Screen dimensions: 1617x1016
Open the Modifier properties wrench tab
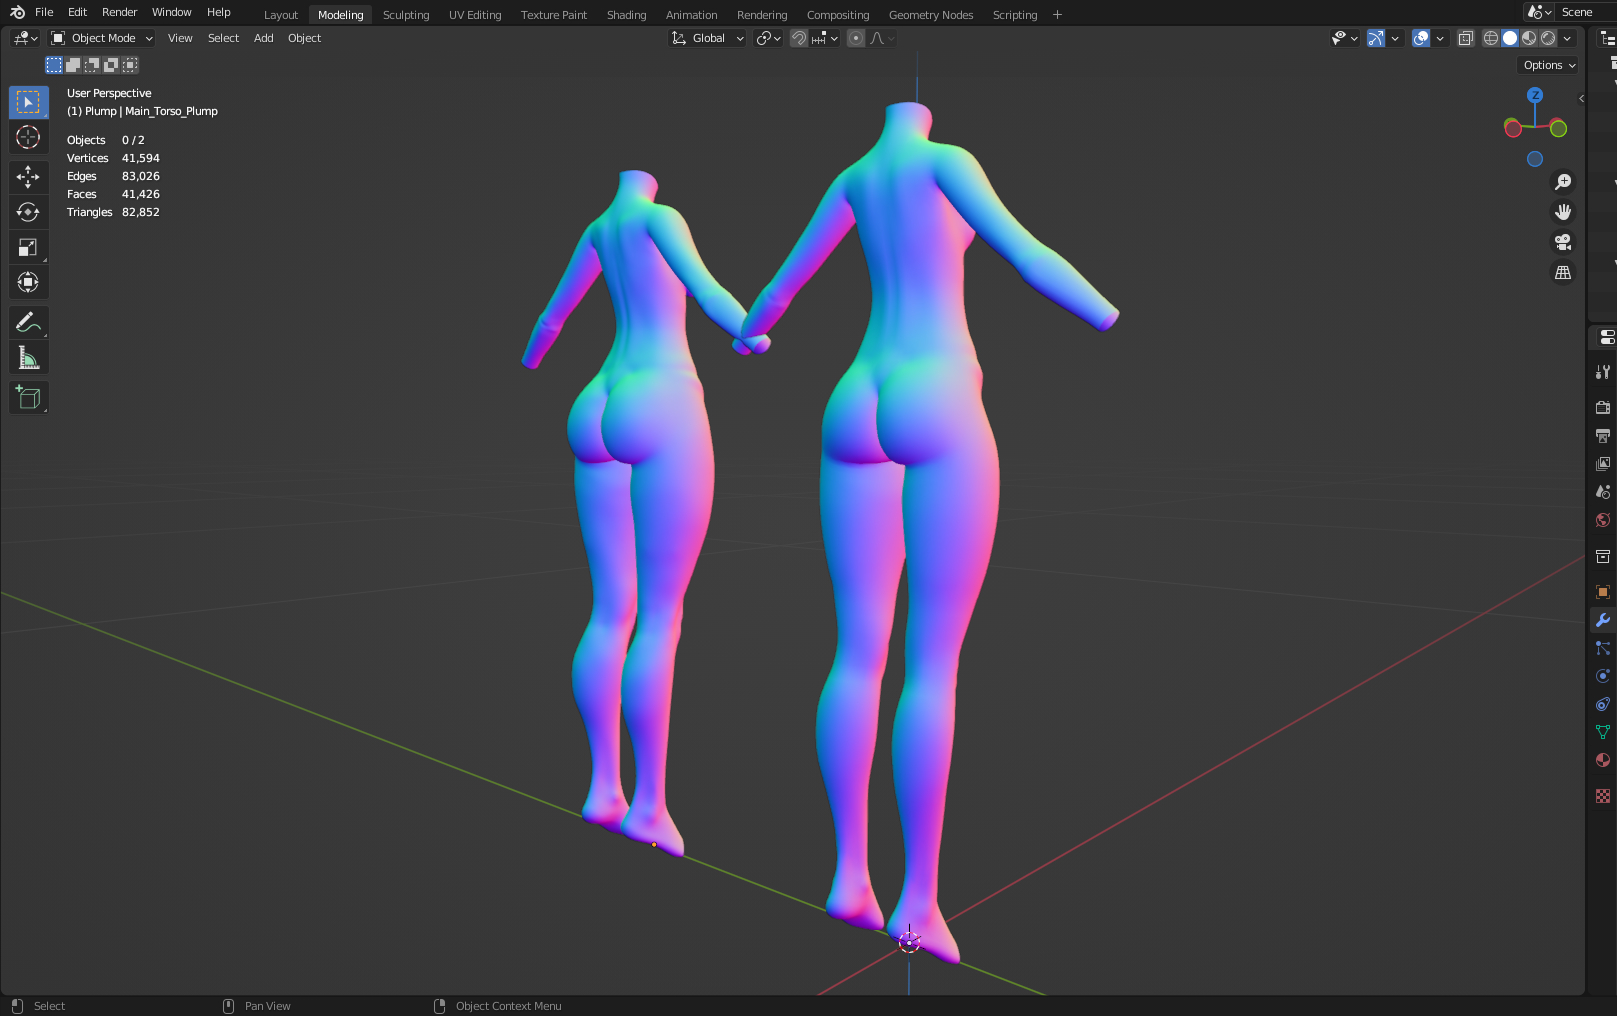pos(1602,620)
